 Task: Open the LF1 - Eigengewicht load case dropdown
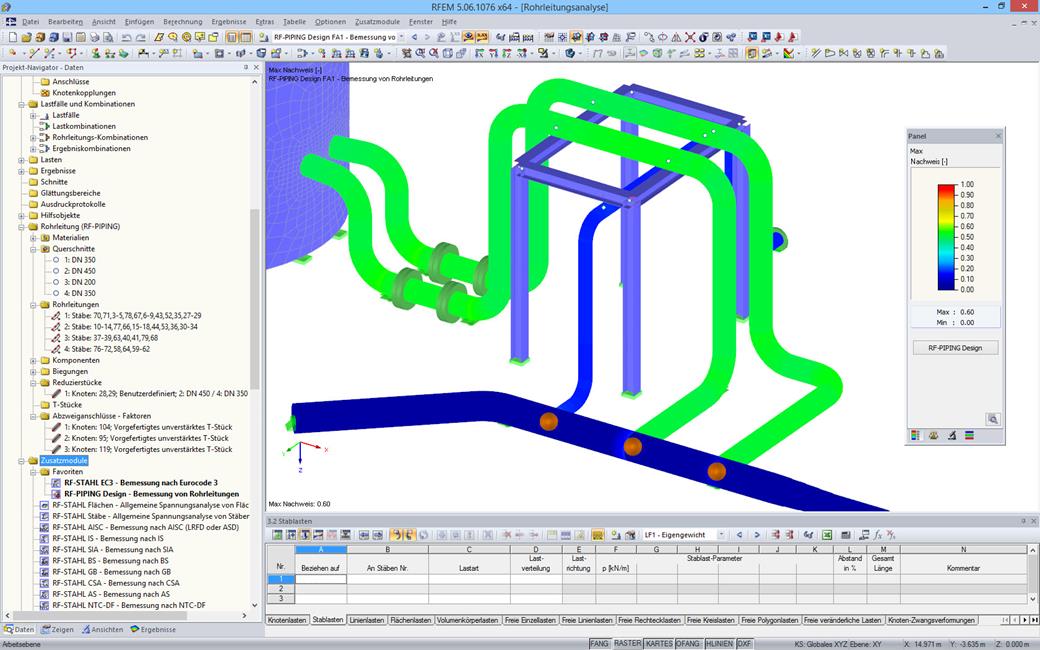tap(721, 535)
